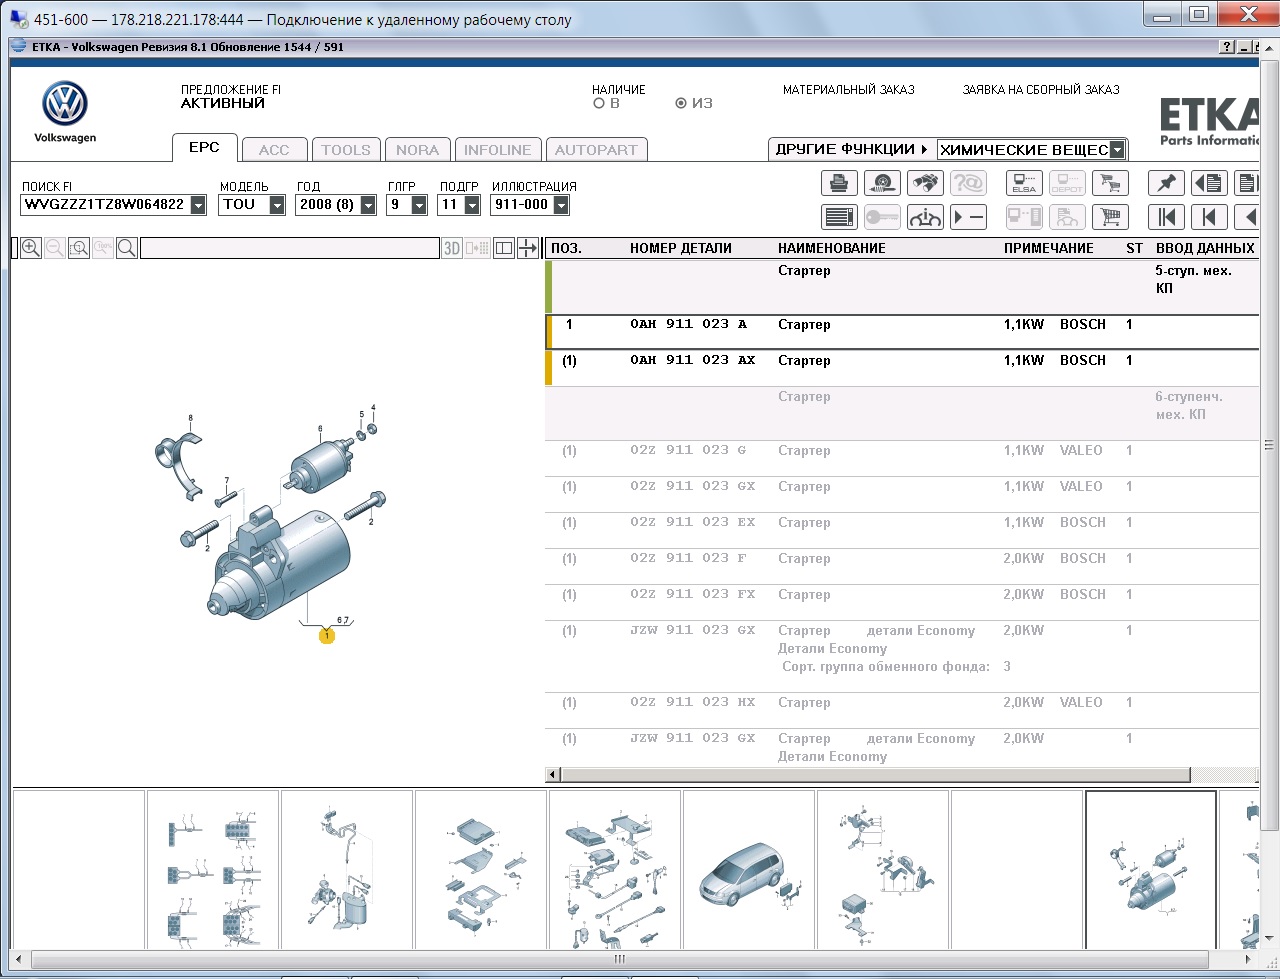
Task: Select the 'ИЗ' availability radio button
Action: (x=681, y=103)
